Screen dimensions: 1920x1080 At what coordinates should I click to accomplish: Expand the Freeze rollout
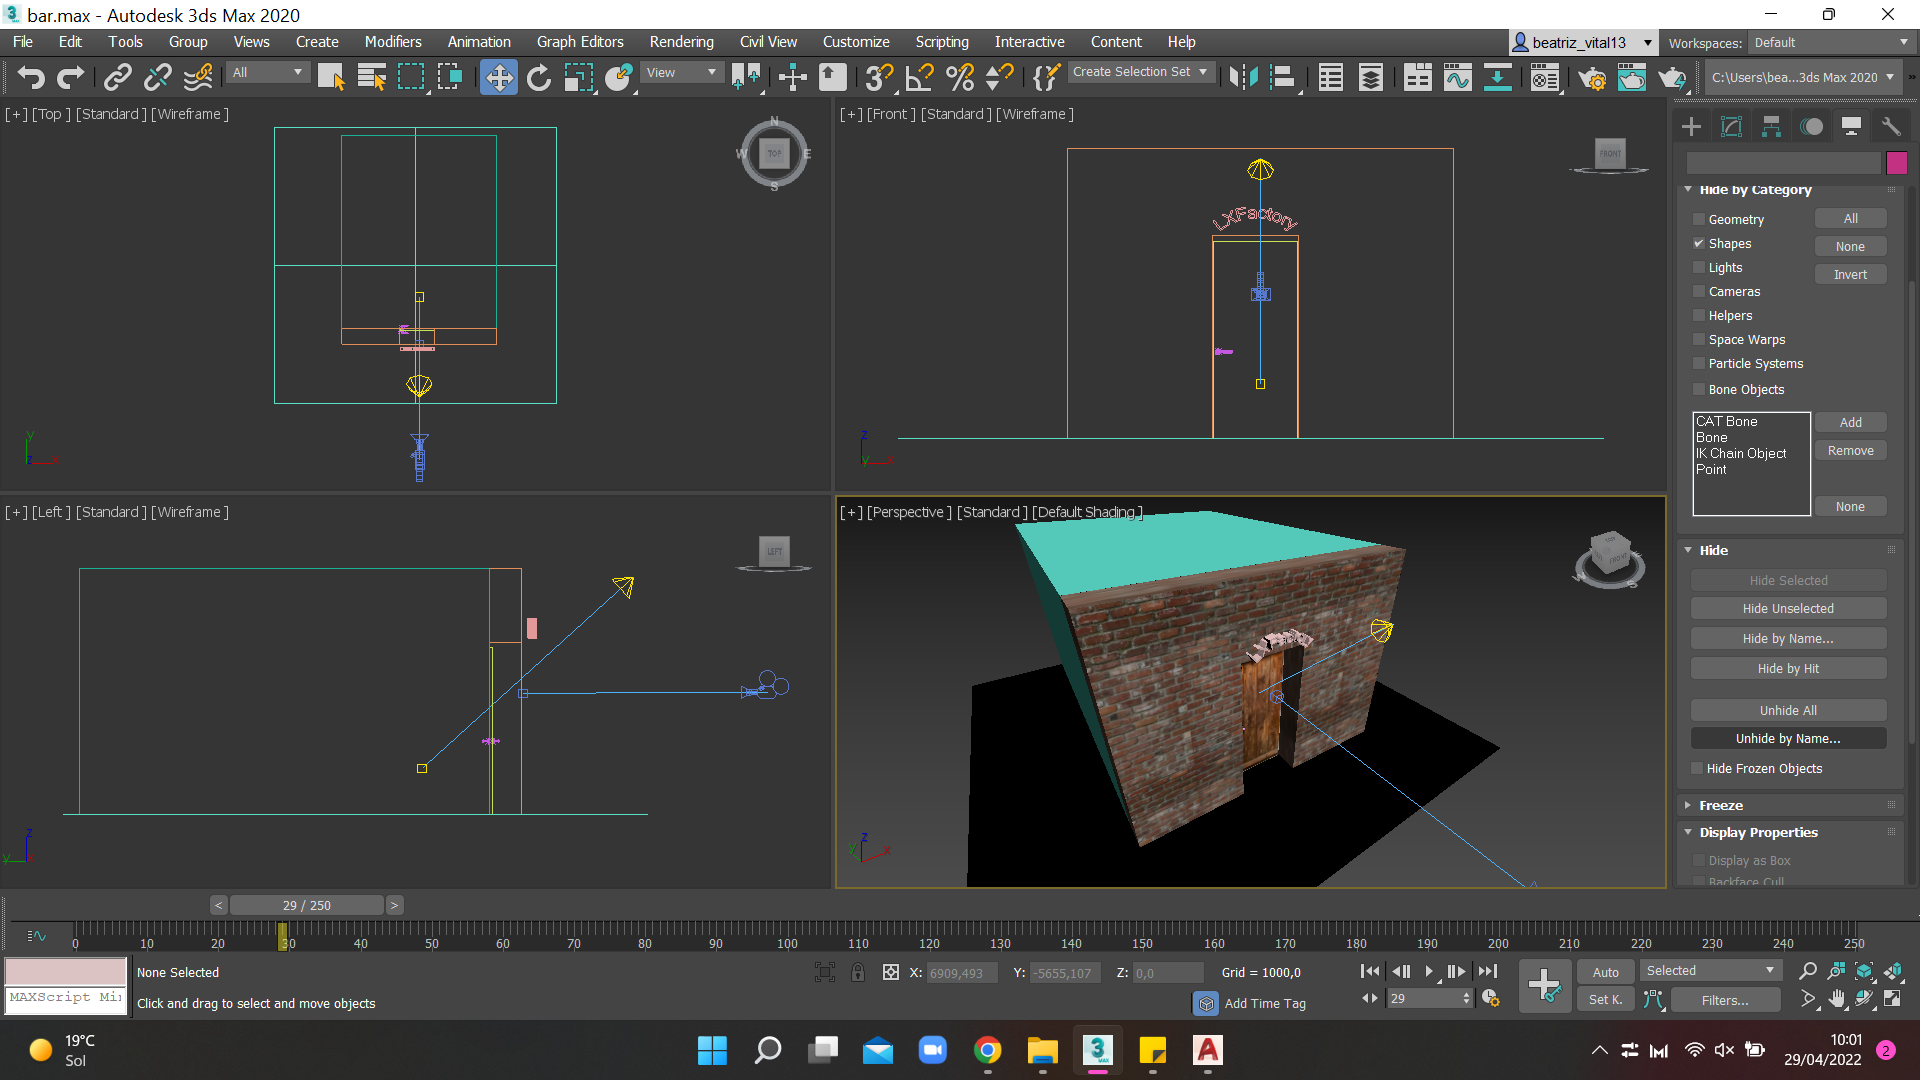click(1720, 805)
